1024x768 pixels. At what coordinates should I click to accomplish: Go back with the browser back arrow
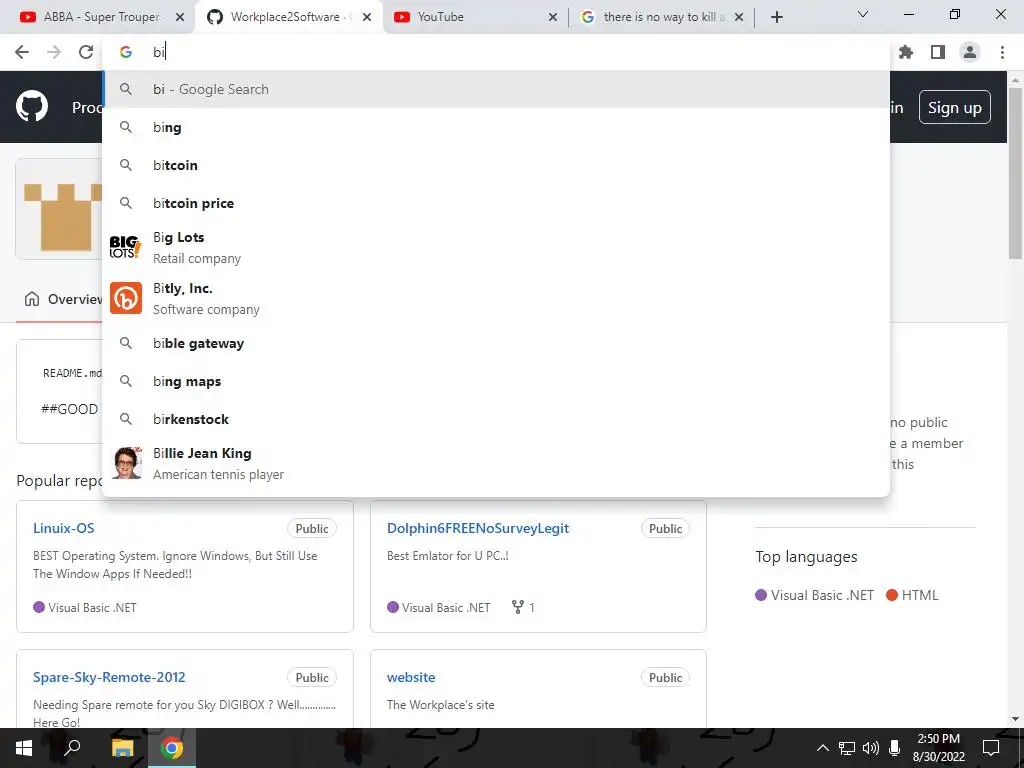click(x=22, y=52)
